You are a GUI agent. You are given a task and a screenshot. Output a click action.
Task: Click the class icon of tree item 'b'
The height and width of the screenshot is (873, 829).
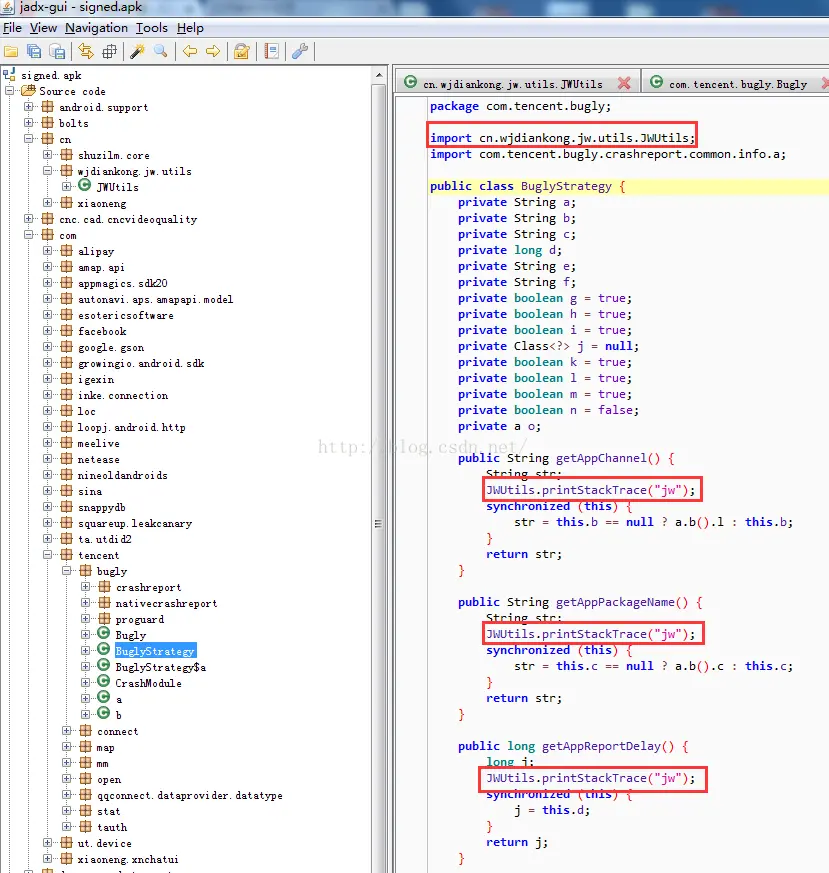click(104, 713)
